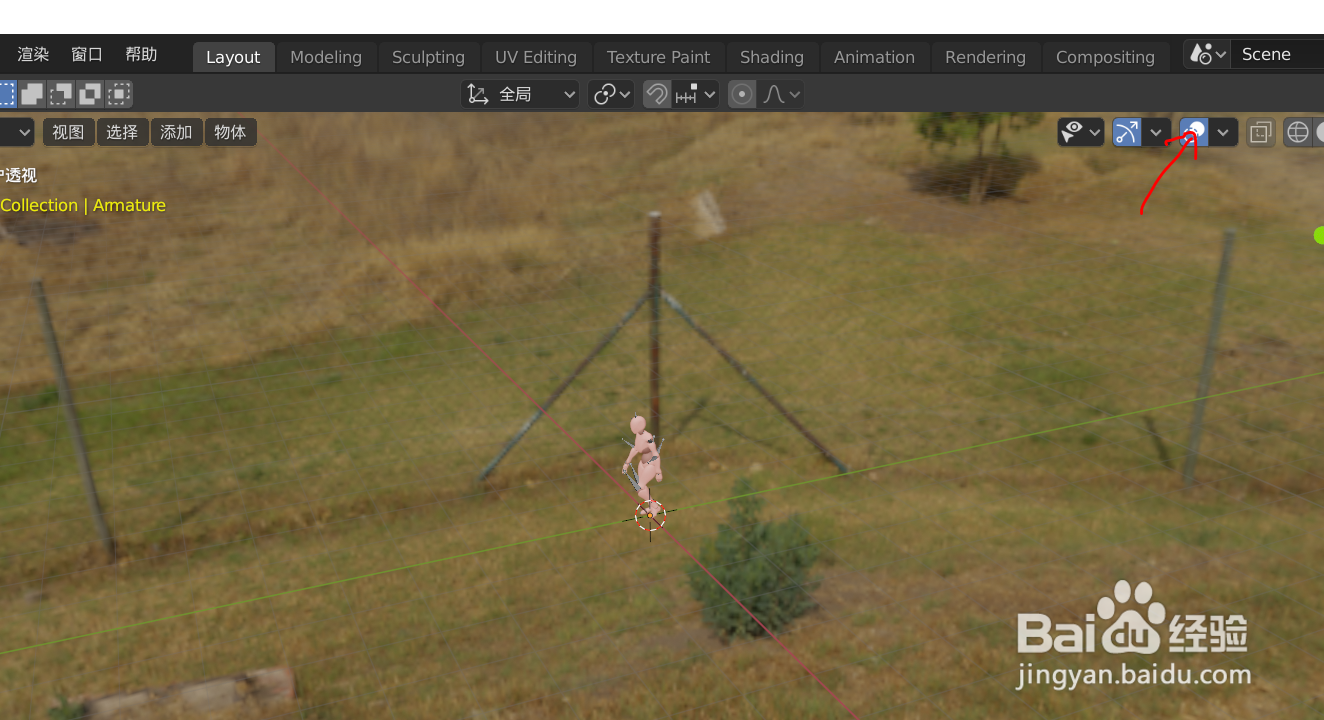Open the snapping options dropdown

(696, 94)
